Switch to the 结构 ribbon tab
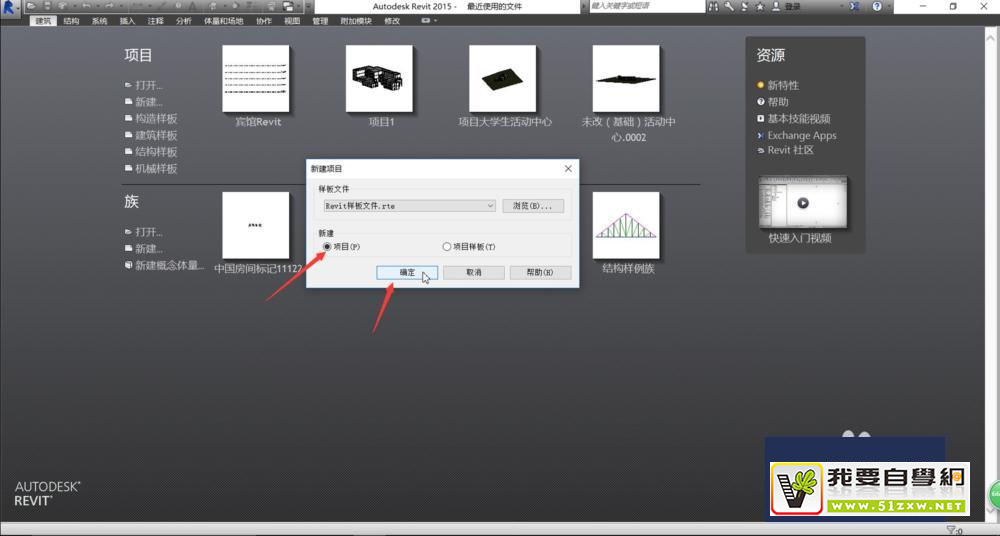The width and height of the screenshot is (1000, 536). point(71,20)
